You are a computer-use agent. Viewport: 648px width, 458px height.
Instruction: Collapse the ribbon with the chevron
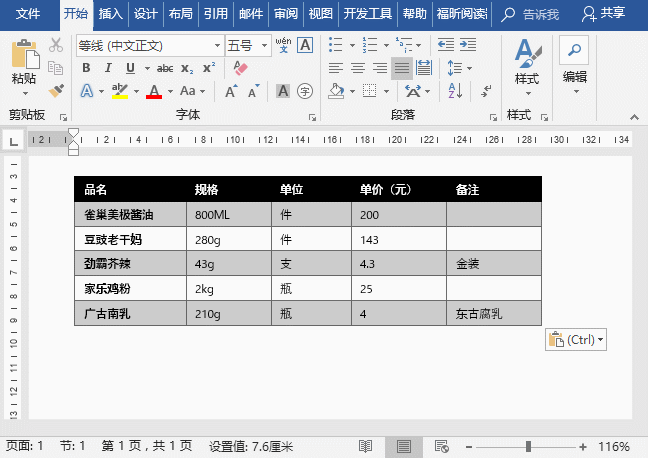[634, 117]
